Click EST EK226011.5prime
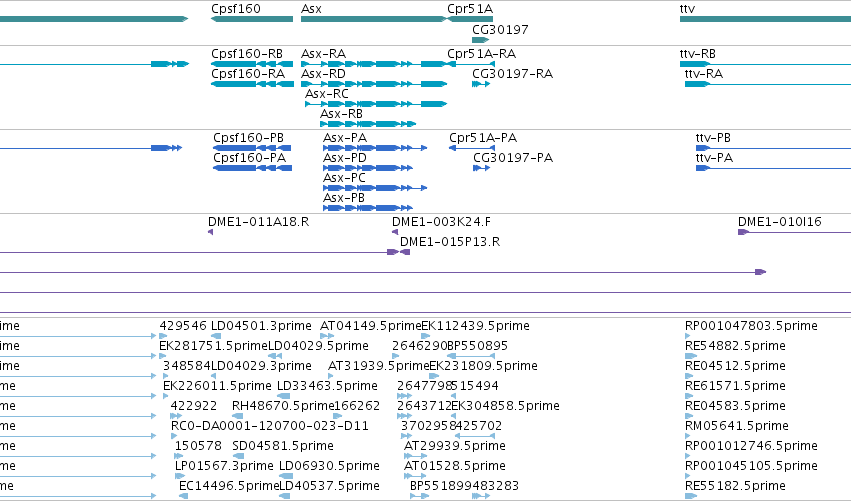 pos(217,386)
